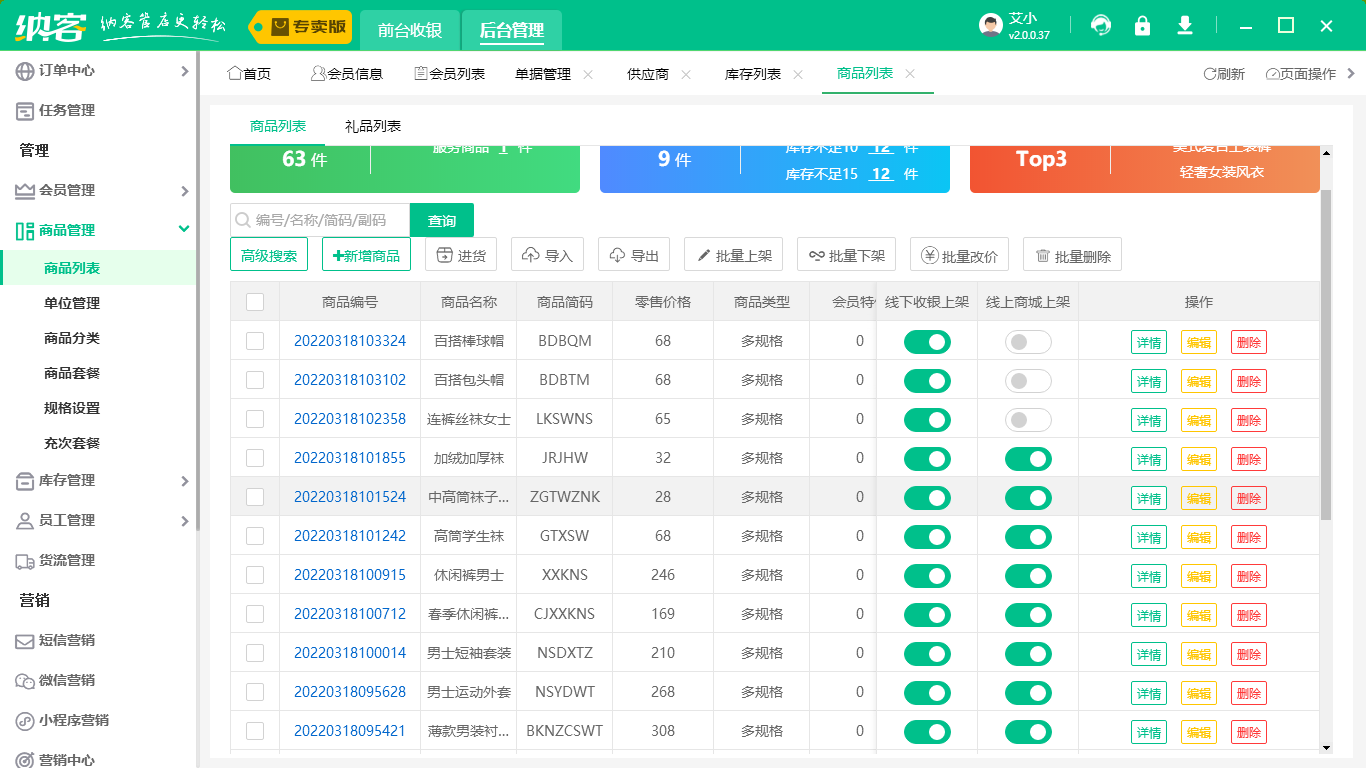The width and height of the screenshot is (1366, 768).
Task: Click the 查询 search button
Action: 441,219
